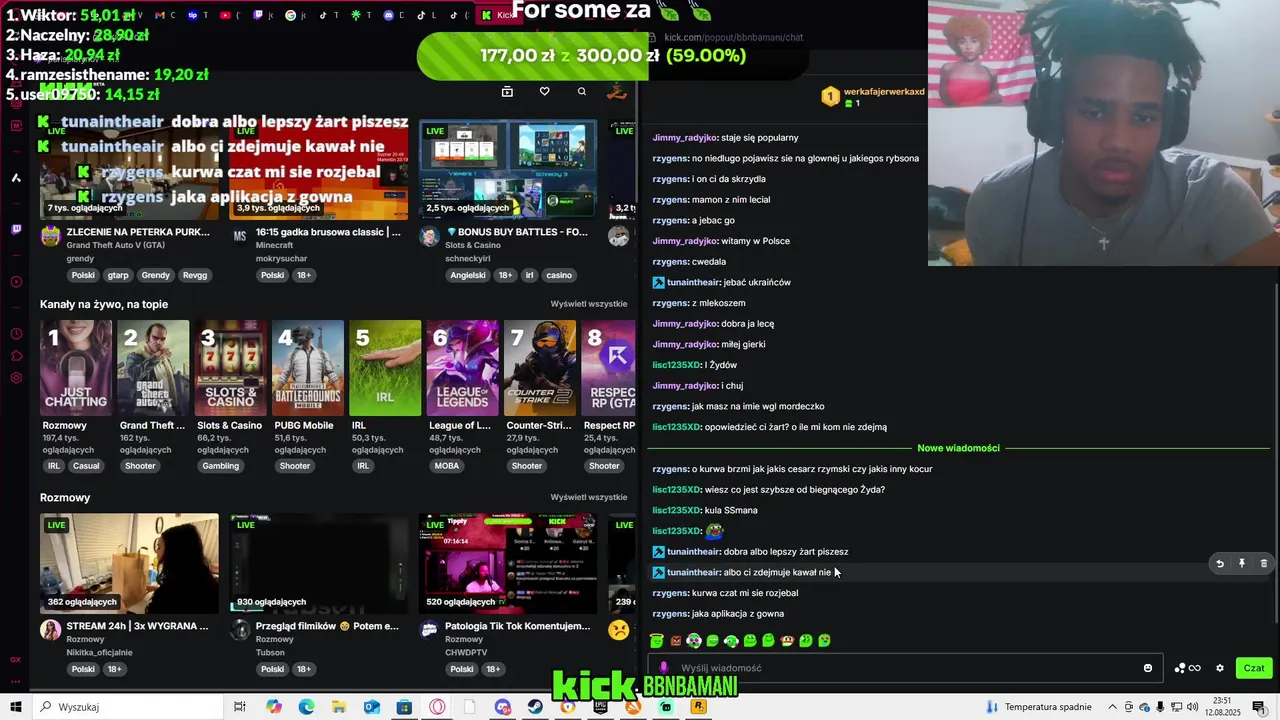Open the 930 oglądających stream thumbnail
The width and height of the screenshot is (1280, 720).
(x=318, y=563)
